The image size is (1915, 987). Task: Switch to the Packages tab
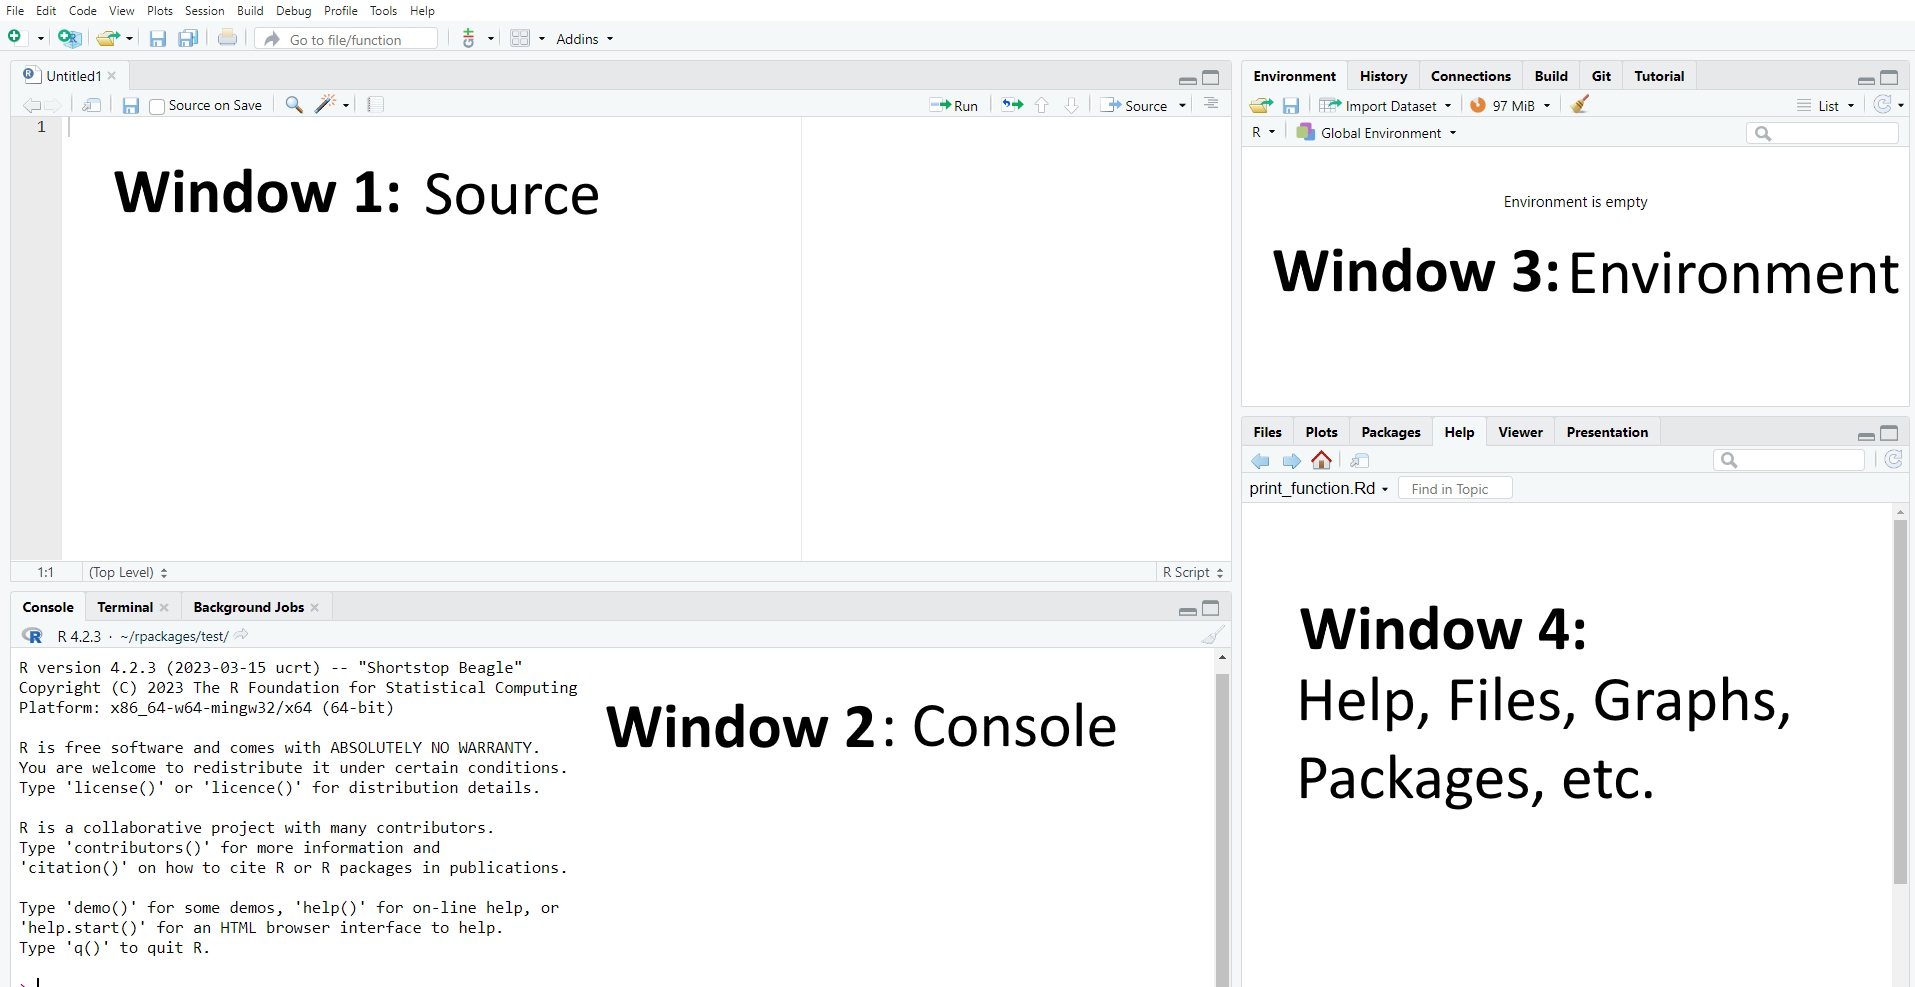[1390, 432]
